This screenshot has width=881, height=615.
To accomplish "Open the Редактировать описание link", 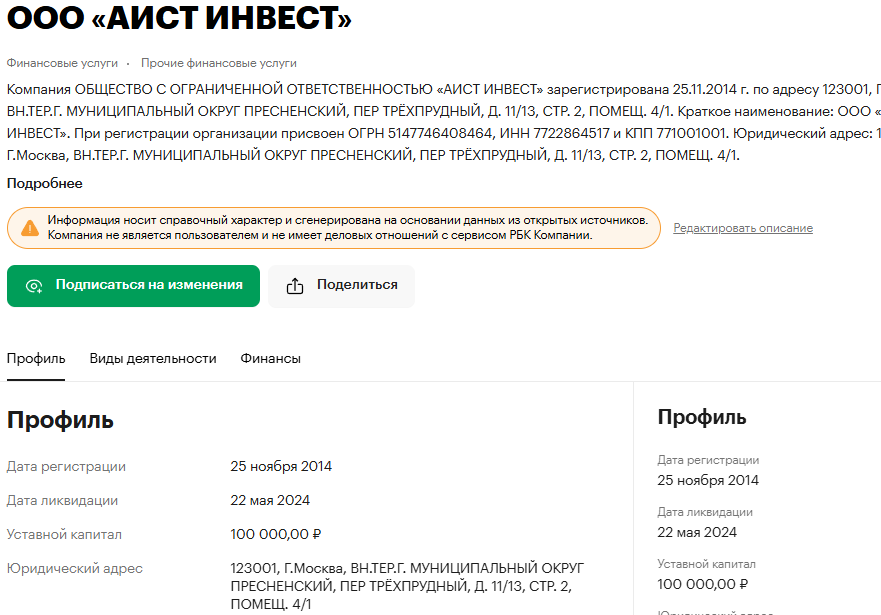I will 743,228.
